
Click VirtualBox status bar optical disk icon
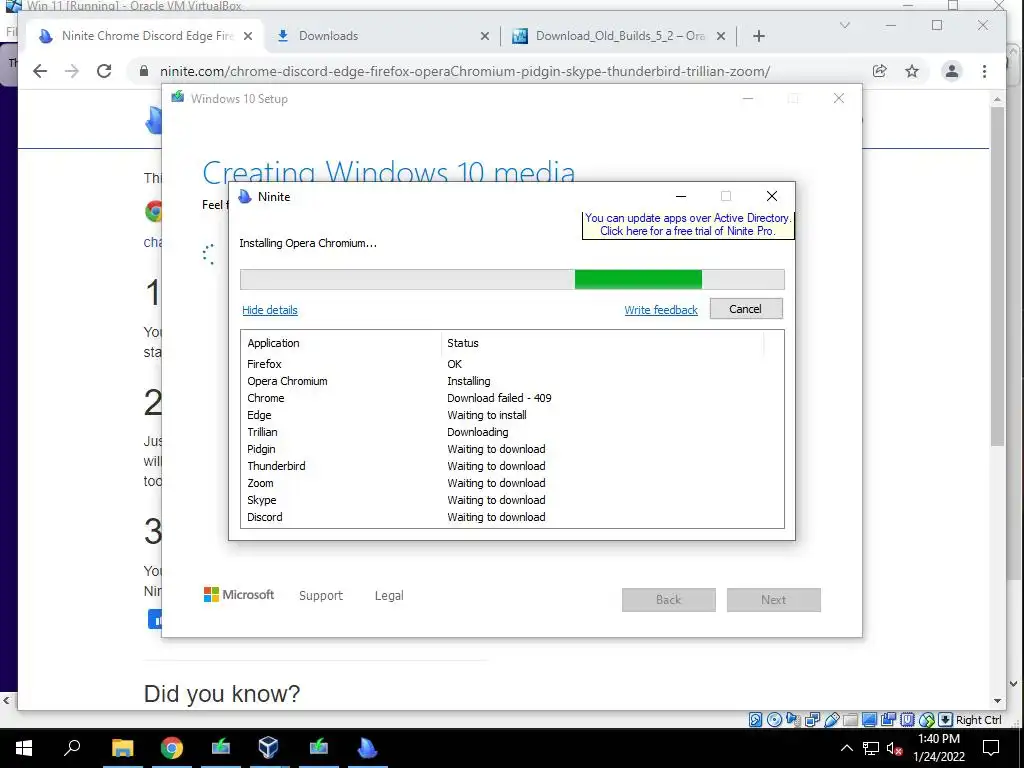774,720
